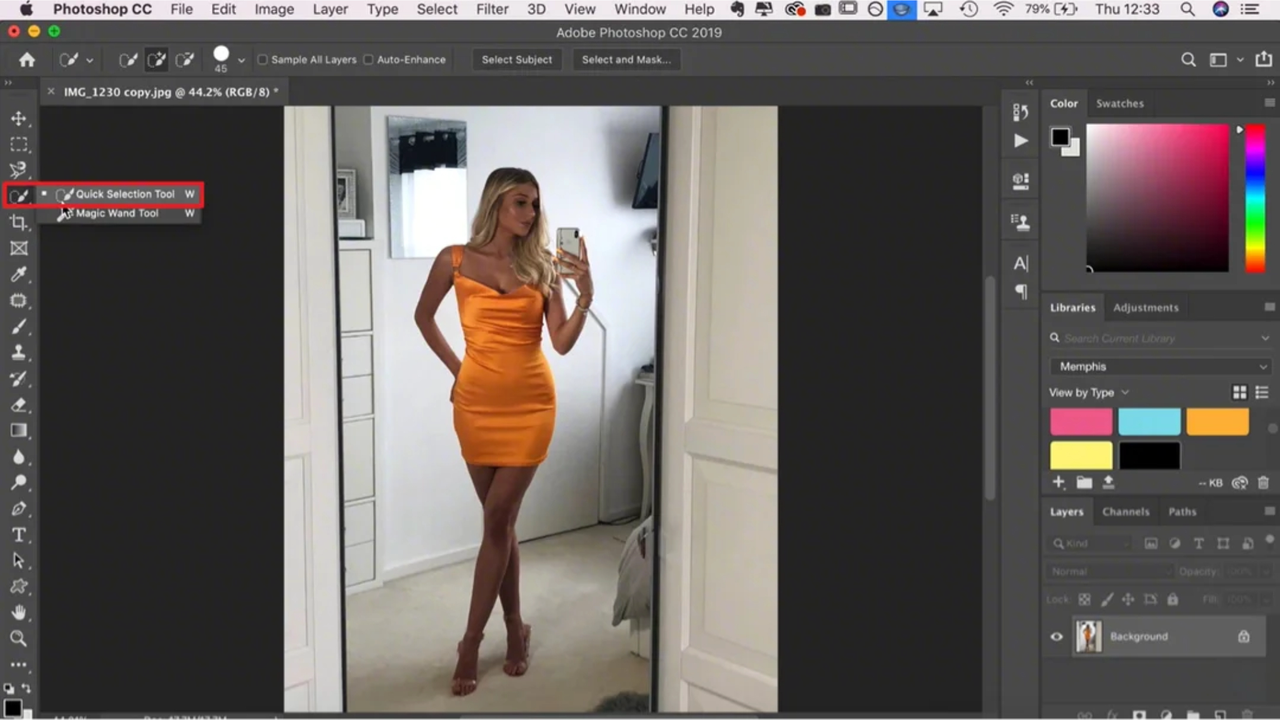Enable the Sample All Layers checkbox
1280x720 pixels.
(262, 59)
